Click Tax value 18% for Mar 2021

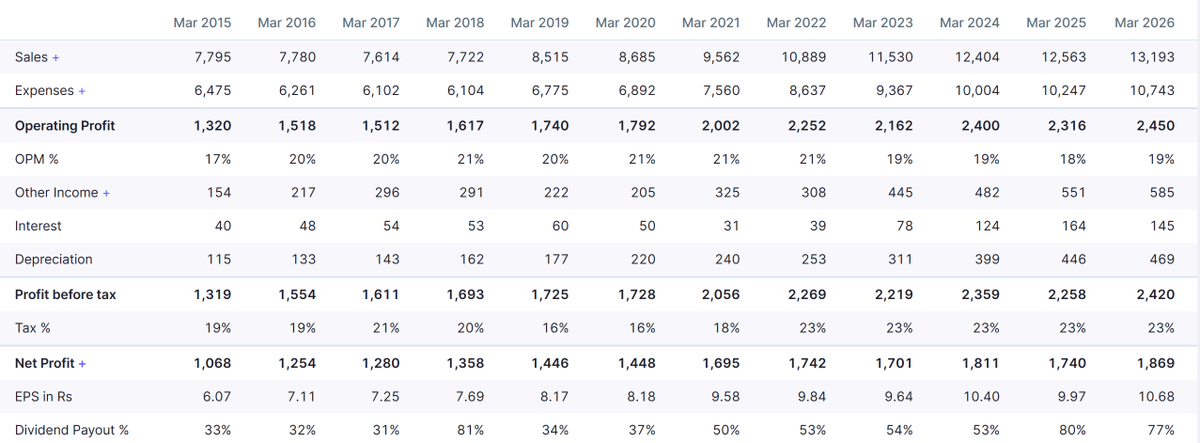coord(728,328)
